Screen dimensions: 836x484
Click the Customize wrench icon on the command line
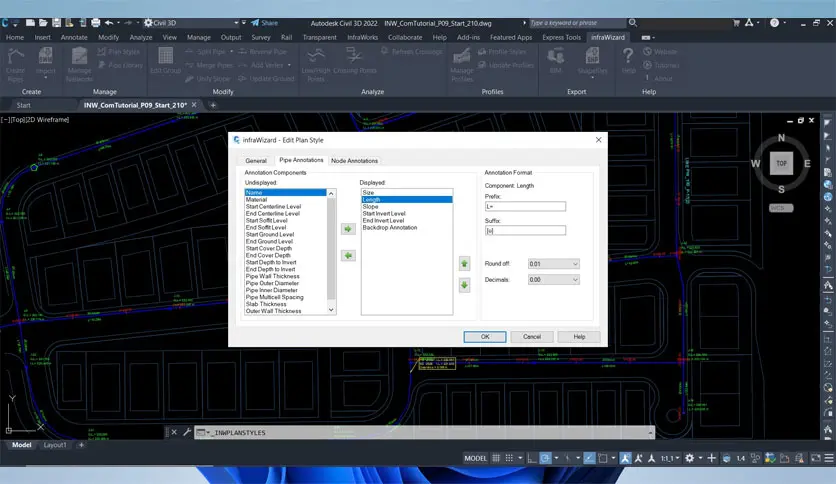point(187,432)
